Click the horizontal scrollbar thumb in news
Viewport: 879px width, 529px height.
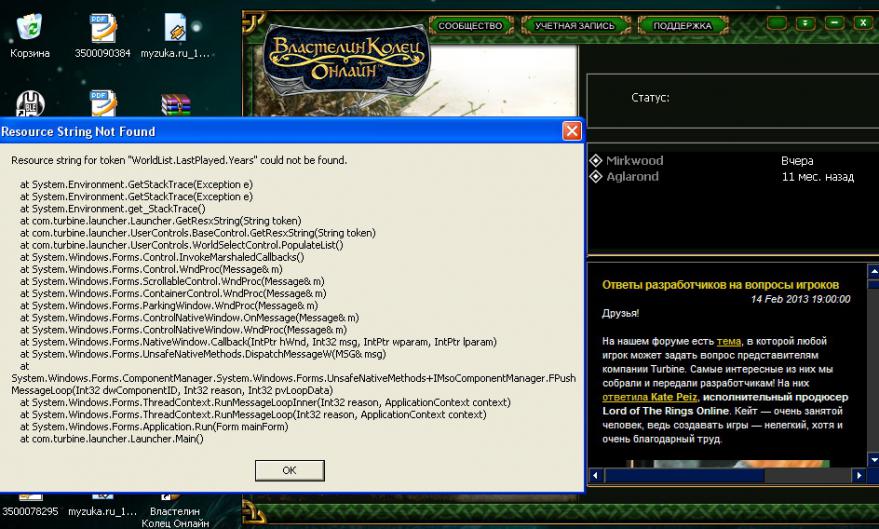pyautogui.click(x=684, y=476)
